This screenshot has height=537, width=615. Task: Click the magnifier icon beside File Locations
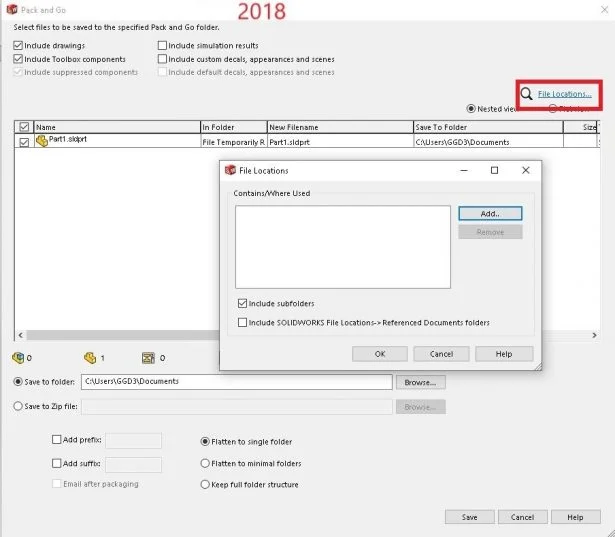pyautogui.click(x=526, y=94)
